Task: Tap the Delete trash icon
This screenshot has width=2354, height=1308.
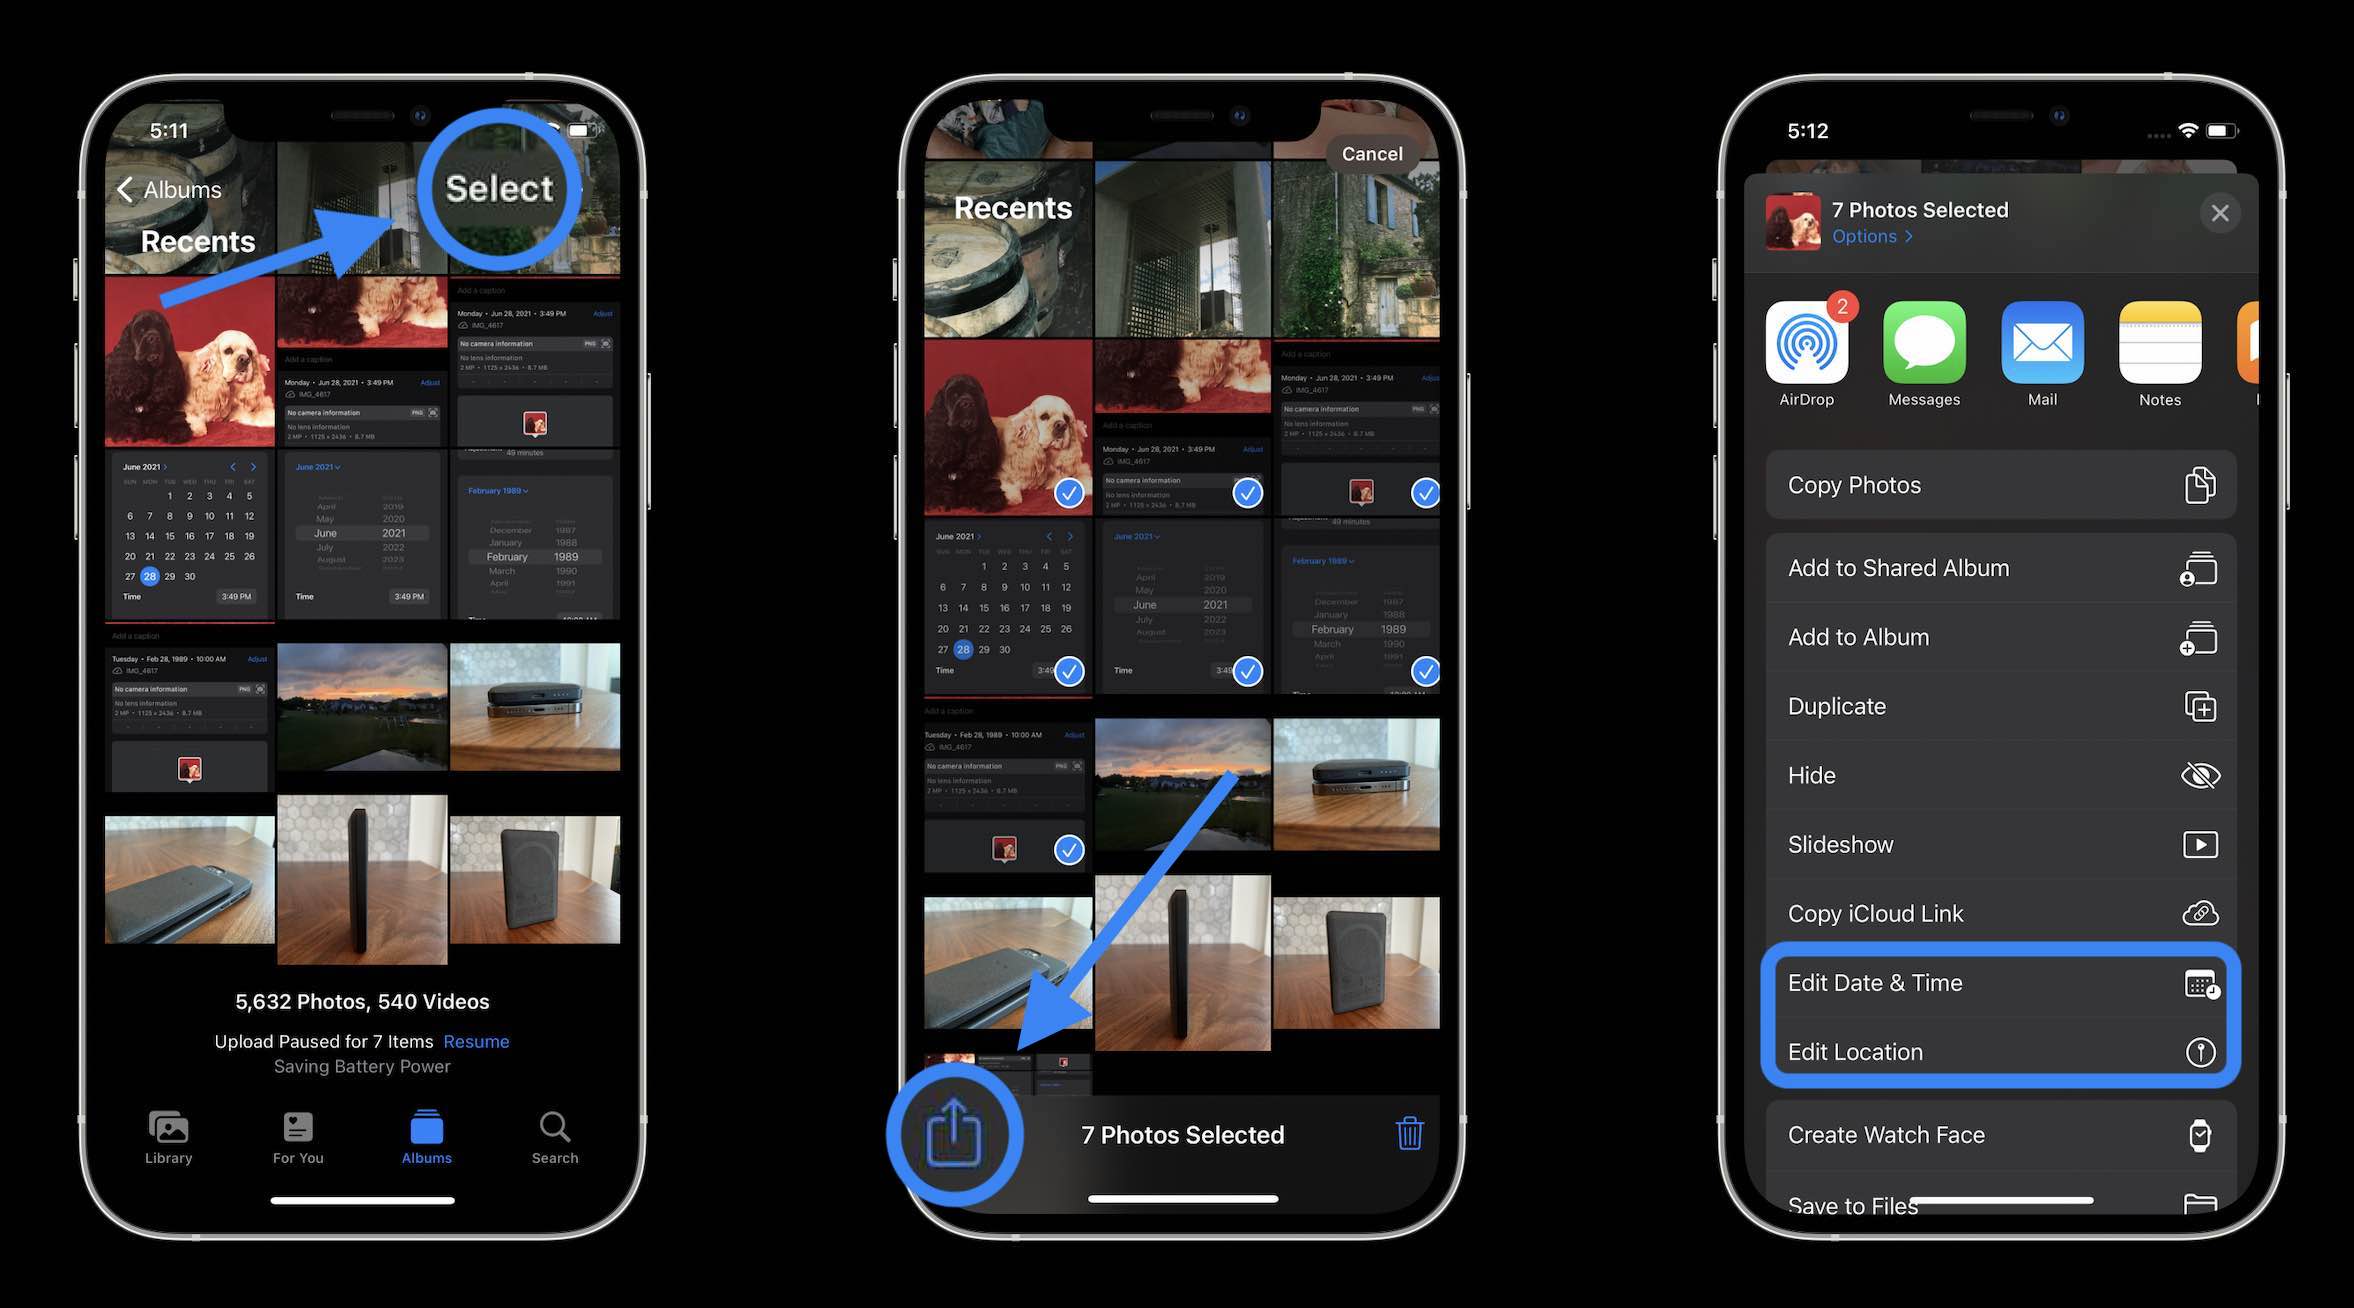Action: [1407, 1134]
